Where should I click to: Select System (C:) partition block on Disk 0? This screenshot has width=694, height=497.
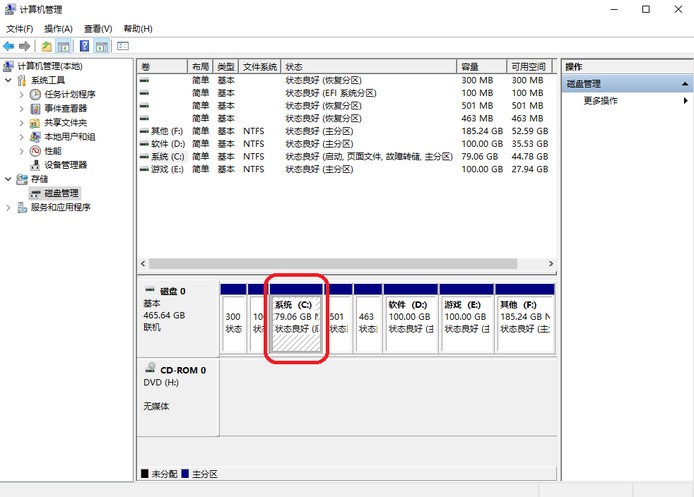click(x=297, y=319)
